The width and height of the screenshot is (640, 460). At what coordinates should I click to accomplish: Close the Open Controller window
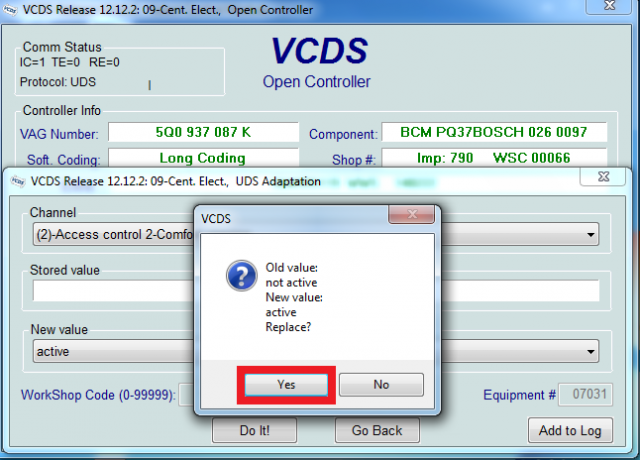click(610, 5)
